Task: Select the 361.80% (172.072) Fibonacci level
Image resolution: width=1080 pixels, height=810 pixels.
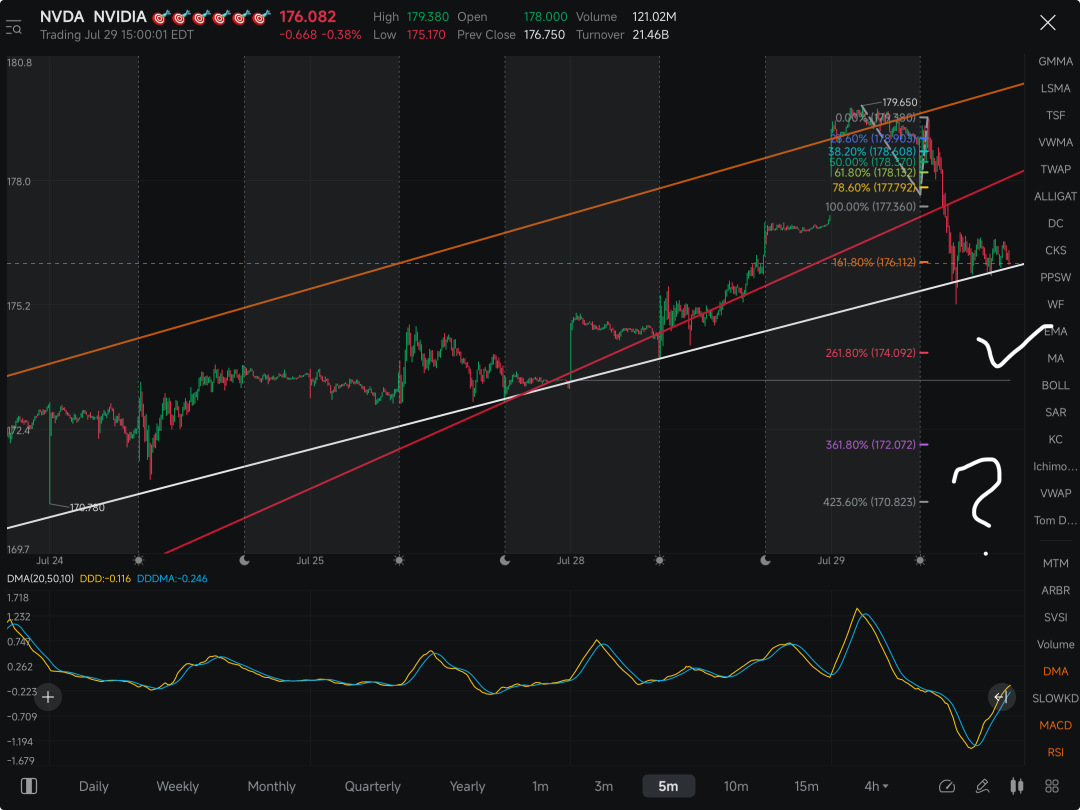Action: coord(871,445)
